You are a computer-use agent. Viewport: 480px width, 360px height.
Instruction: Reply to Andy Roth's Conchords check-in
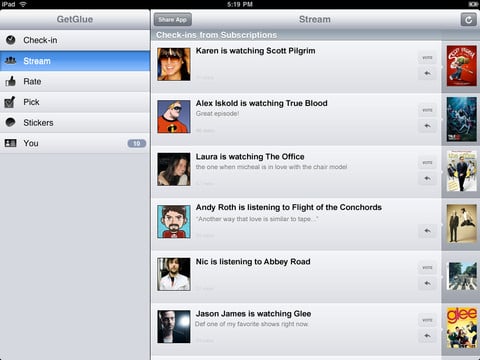427,231
